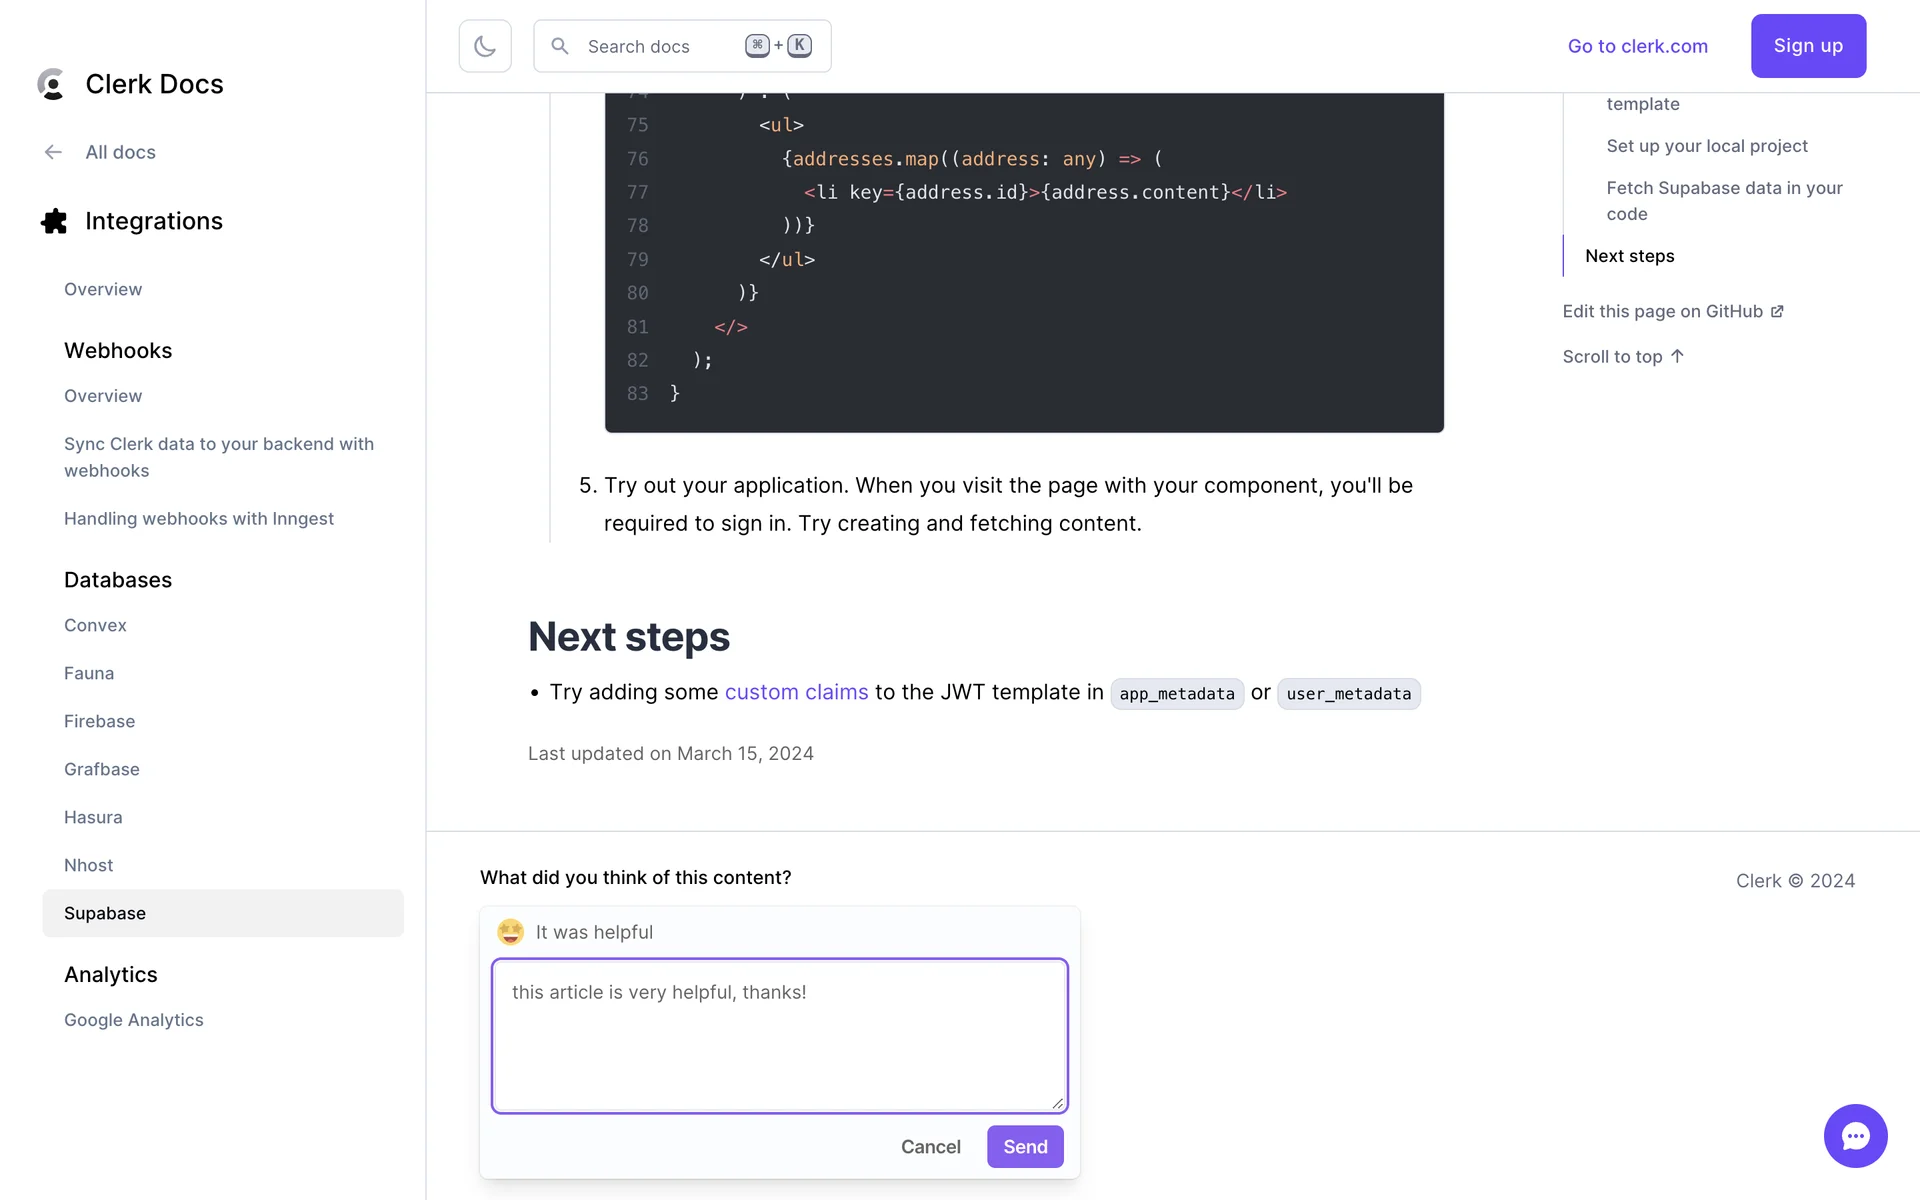Screen dimensions: 1920x1200
Task: Jump to Next steps section
Action: (x=1629, y=256)
